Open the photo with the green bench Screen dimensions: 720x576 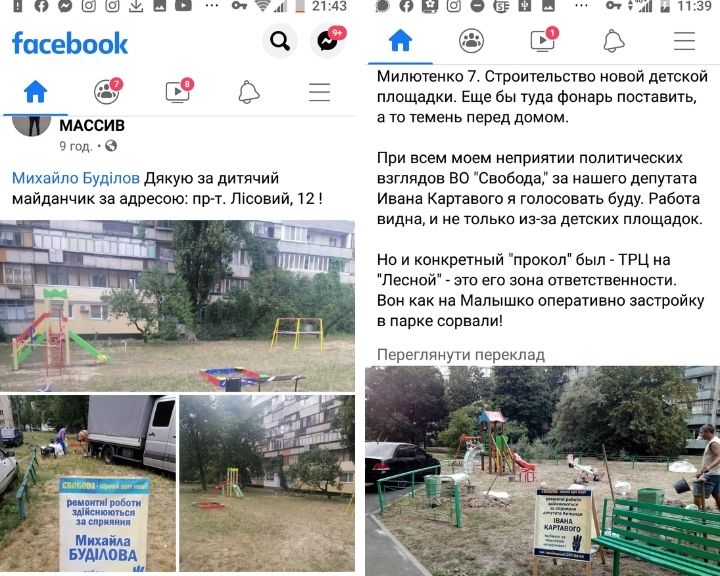click(543, 471)
